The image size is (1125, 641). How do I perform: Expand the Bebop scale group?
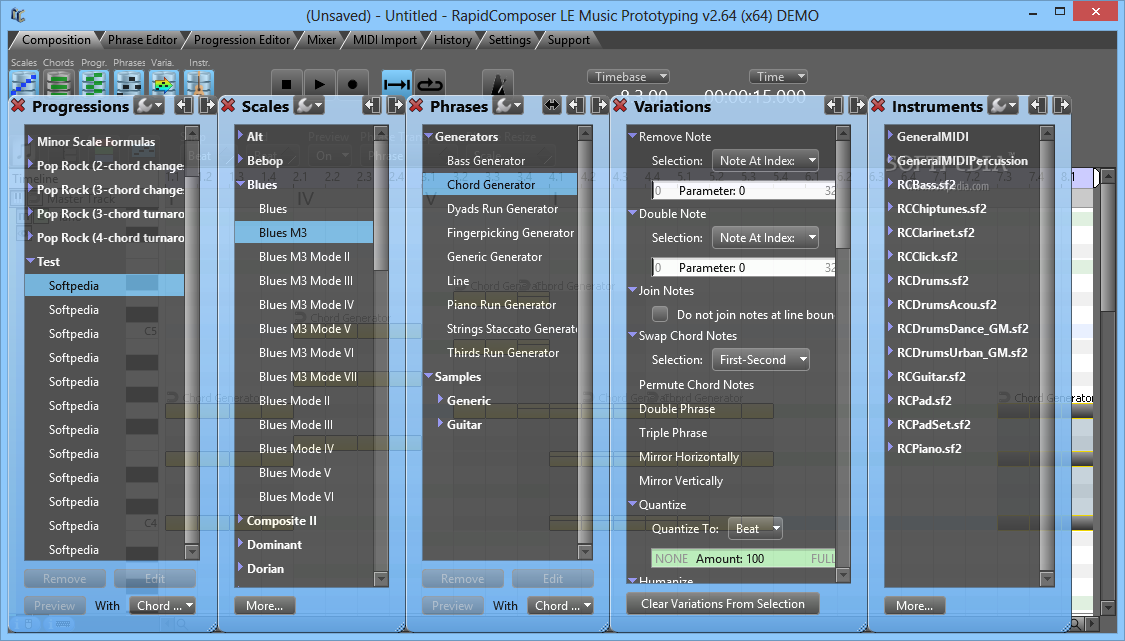(x=241, y=160)
